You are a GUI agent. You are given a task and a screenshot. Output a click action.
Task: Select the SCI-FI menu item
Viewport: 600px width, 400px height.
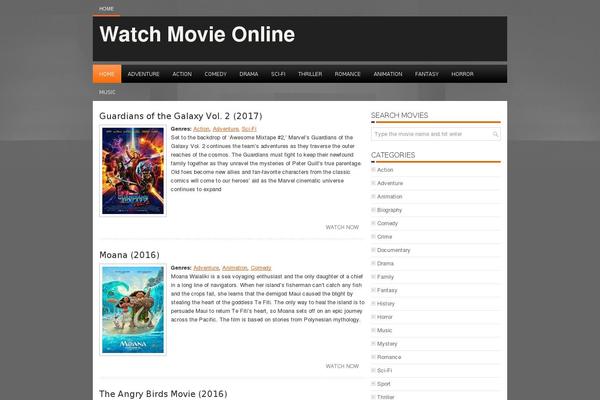point(278,74)
